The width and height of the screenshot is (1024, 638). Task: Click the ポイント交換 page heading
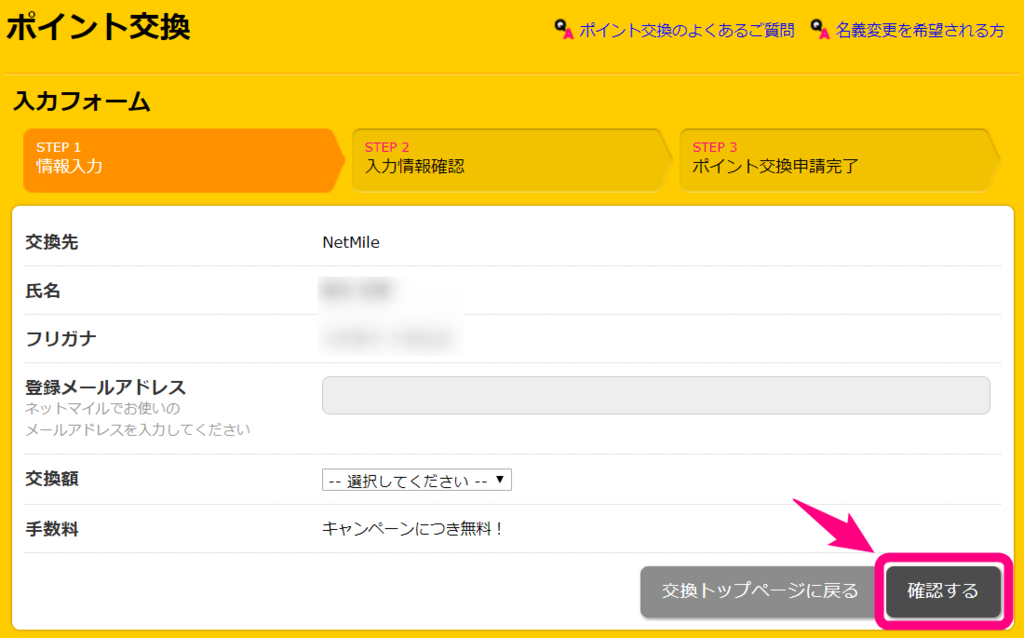click(98, 27)
